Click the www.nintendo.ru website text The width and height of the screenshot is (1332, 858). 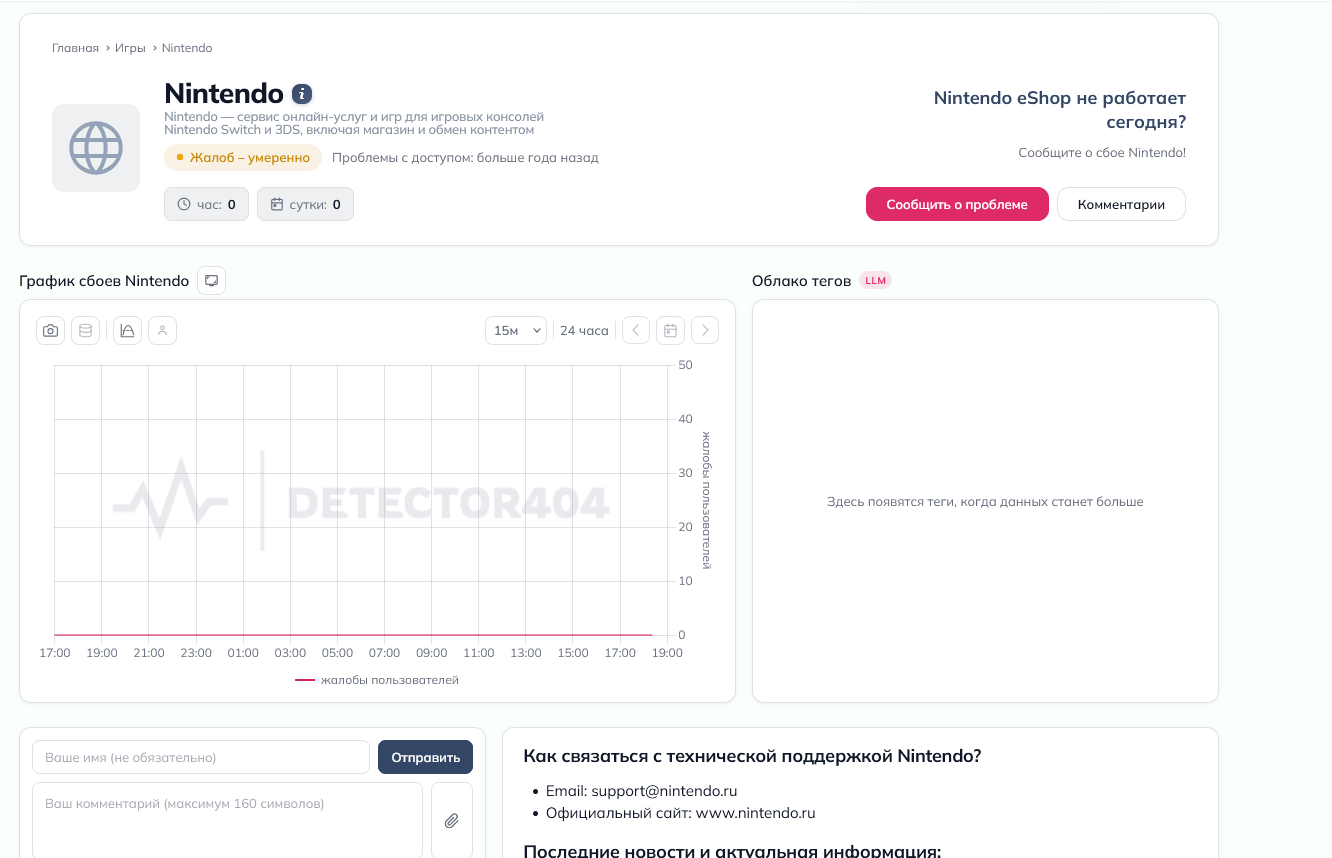tap(756, 813)
